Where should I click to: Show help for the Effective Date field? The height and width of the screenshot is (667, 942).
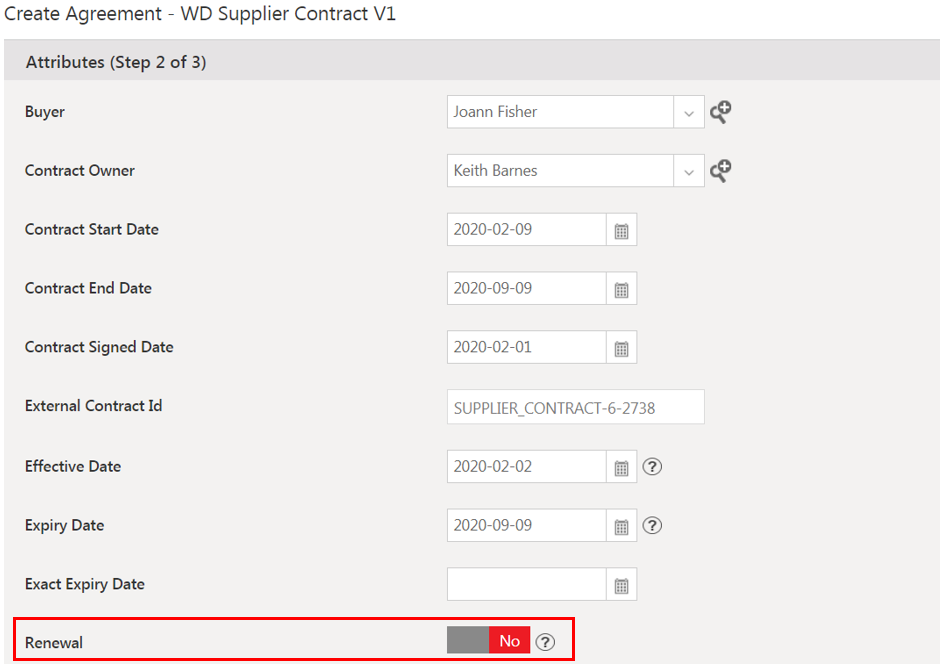(x=653, y=467)
